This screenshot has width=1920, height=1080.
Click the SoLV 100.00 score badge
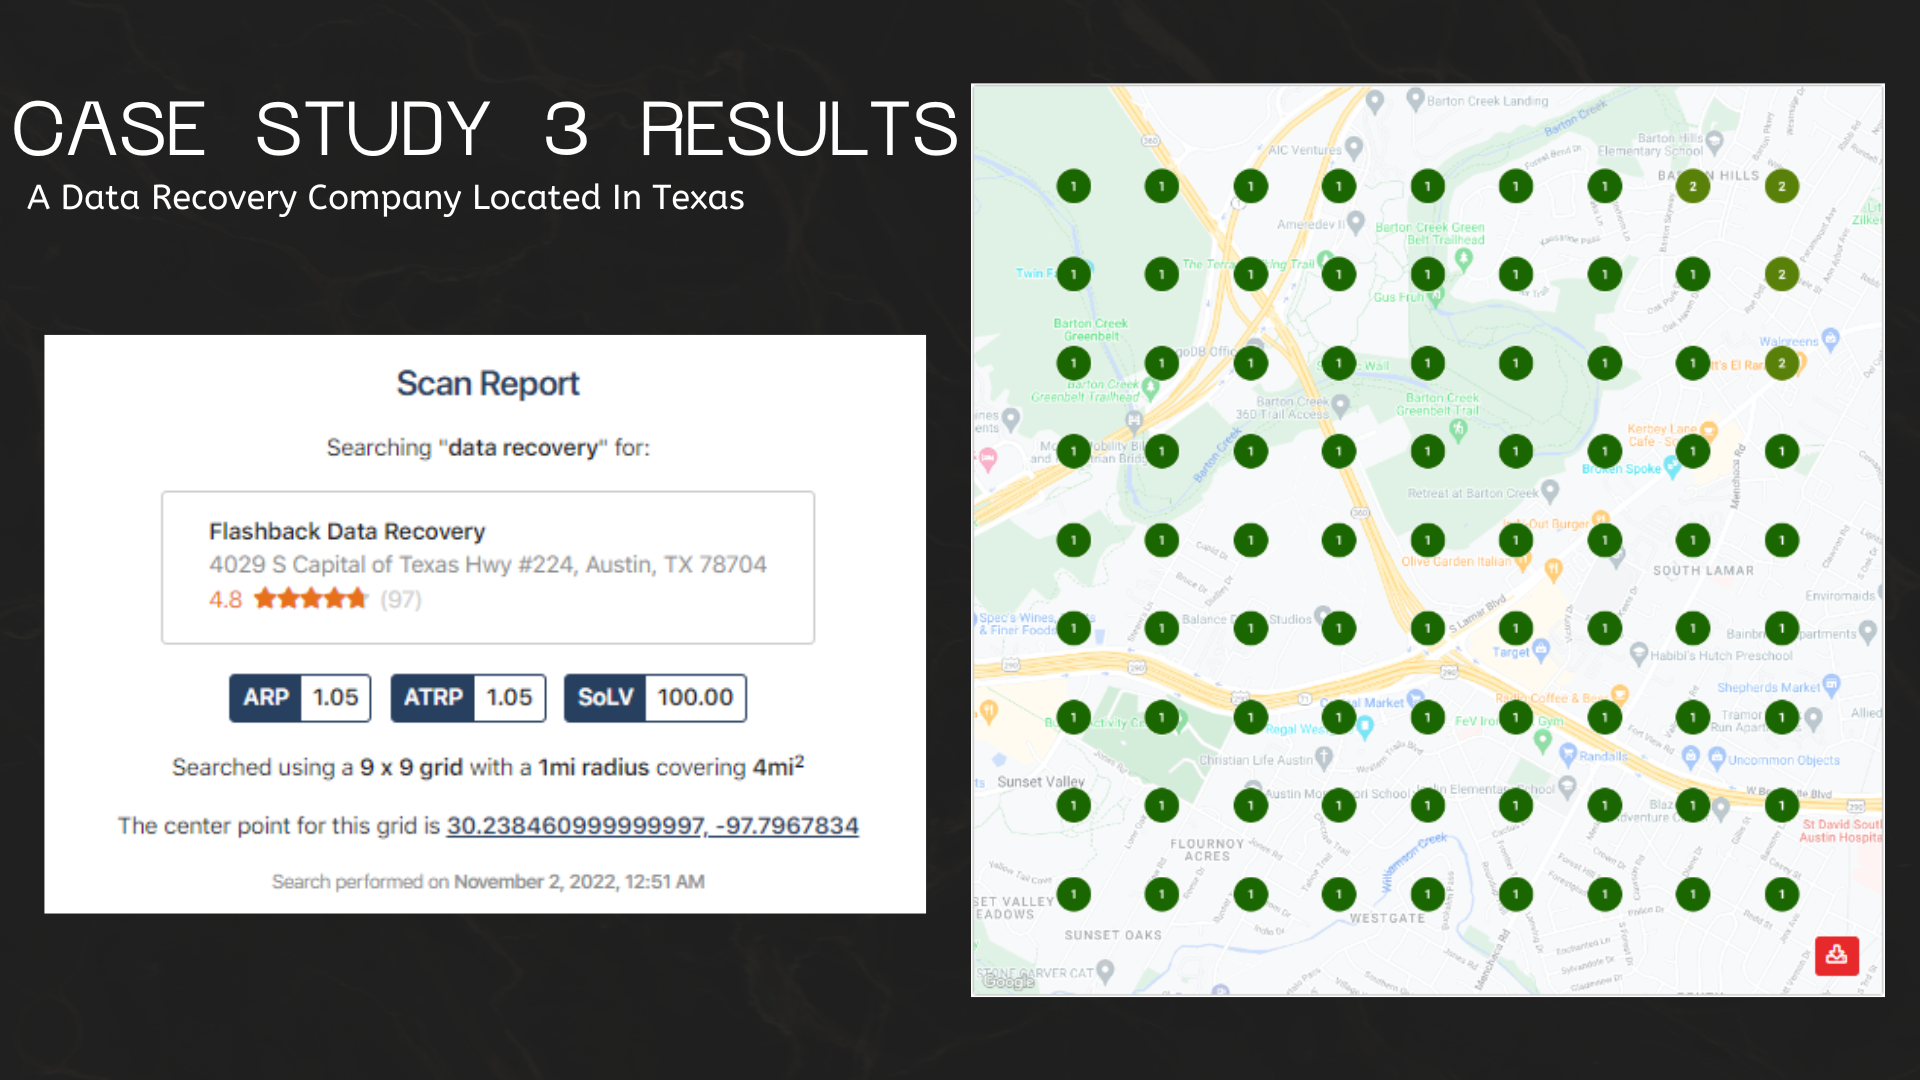655,697
